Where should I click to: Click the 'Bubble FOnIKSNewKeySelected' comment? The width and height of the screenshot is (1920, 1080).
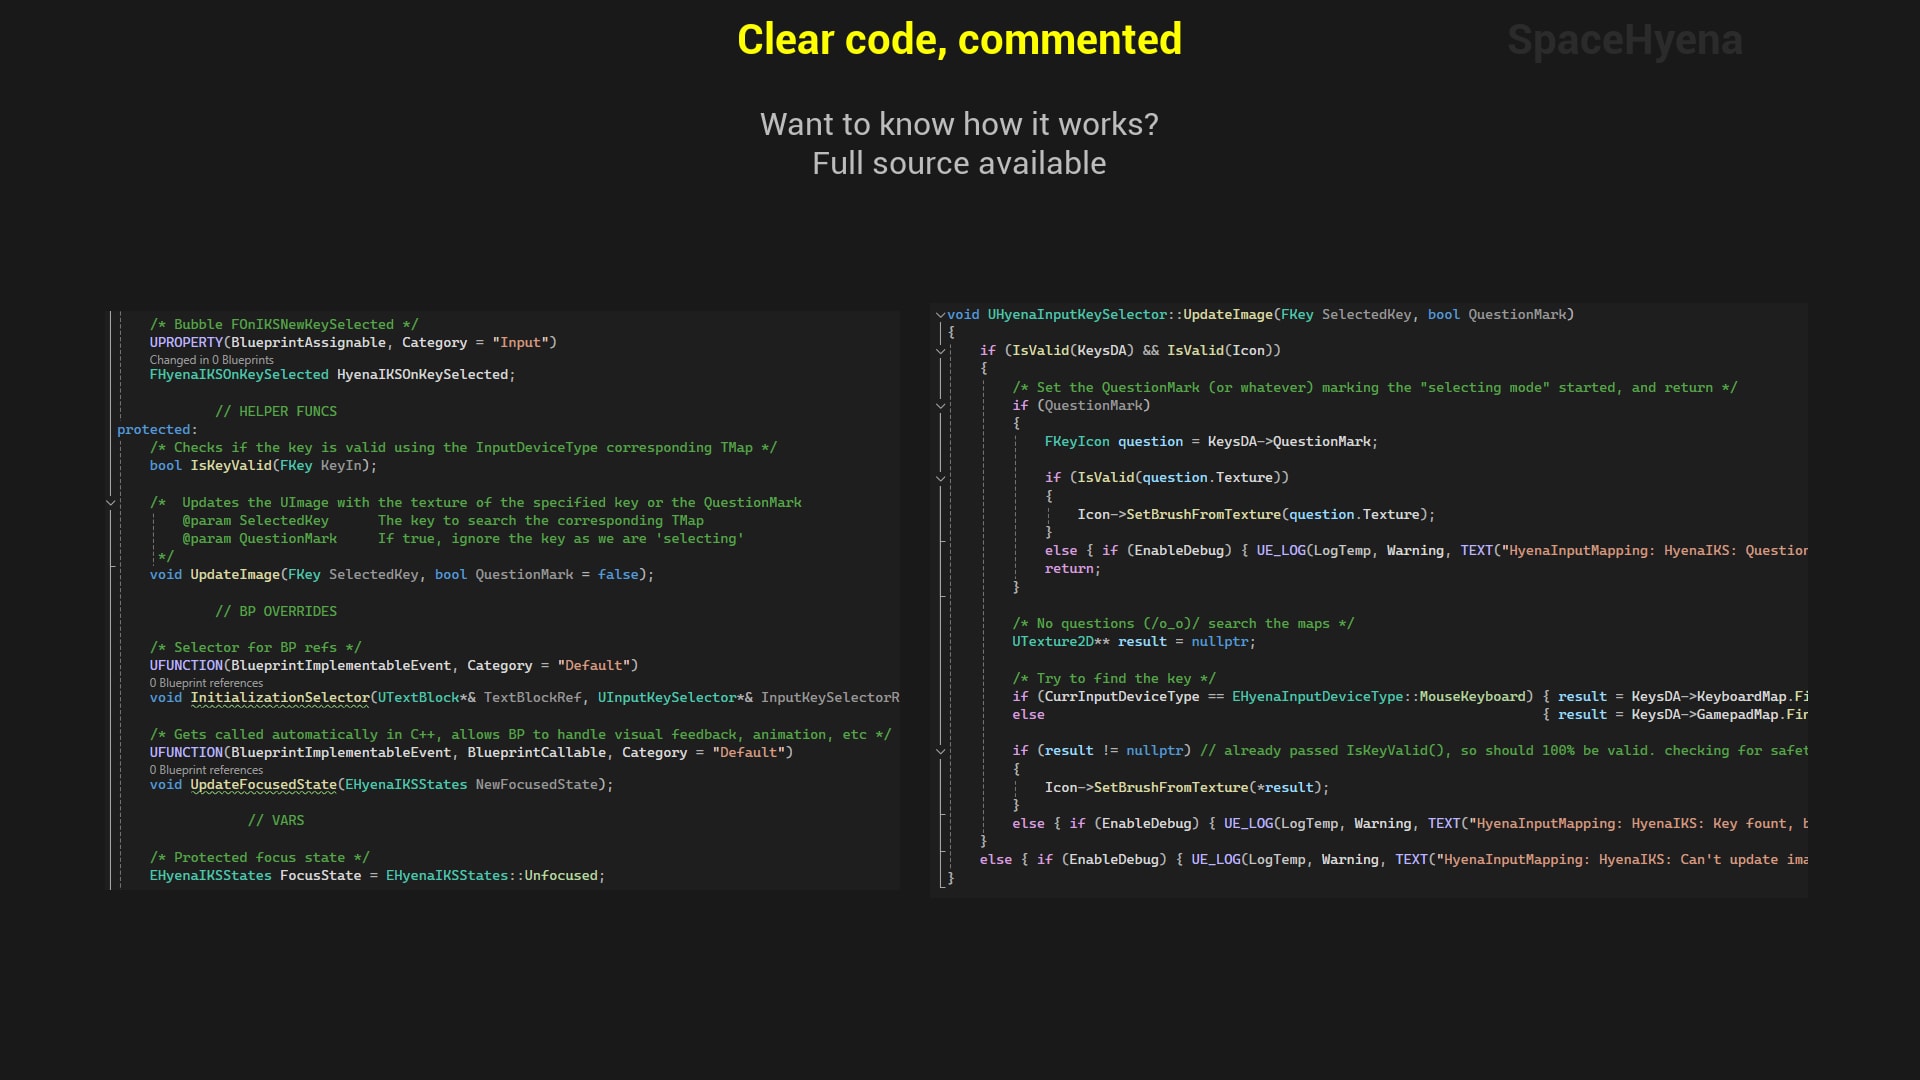click(x=284, y=325)
